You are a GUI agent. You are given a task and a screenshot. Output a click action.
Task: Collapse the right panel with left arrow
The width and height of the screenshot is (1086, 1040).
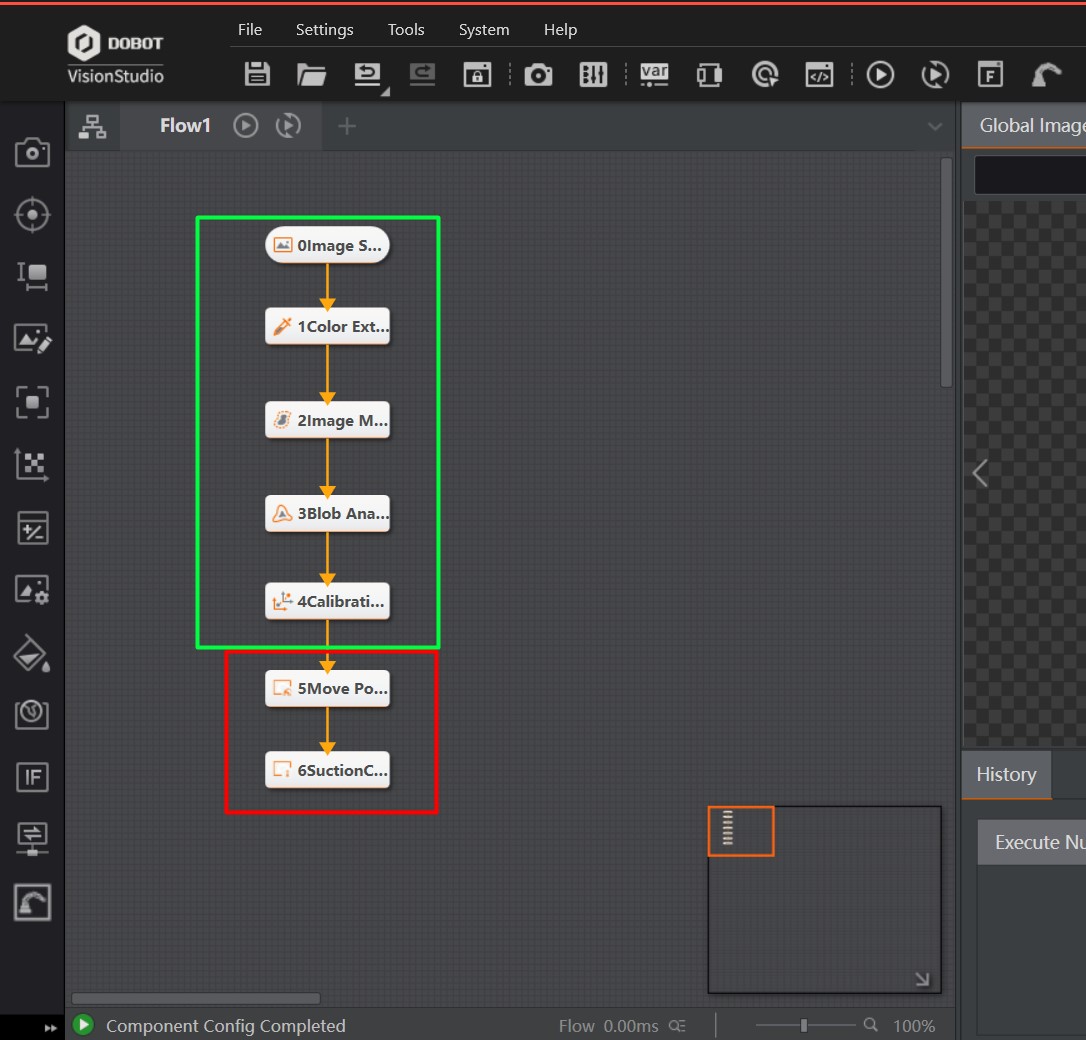pyautogui.click(x=980, y=473)
